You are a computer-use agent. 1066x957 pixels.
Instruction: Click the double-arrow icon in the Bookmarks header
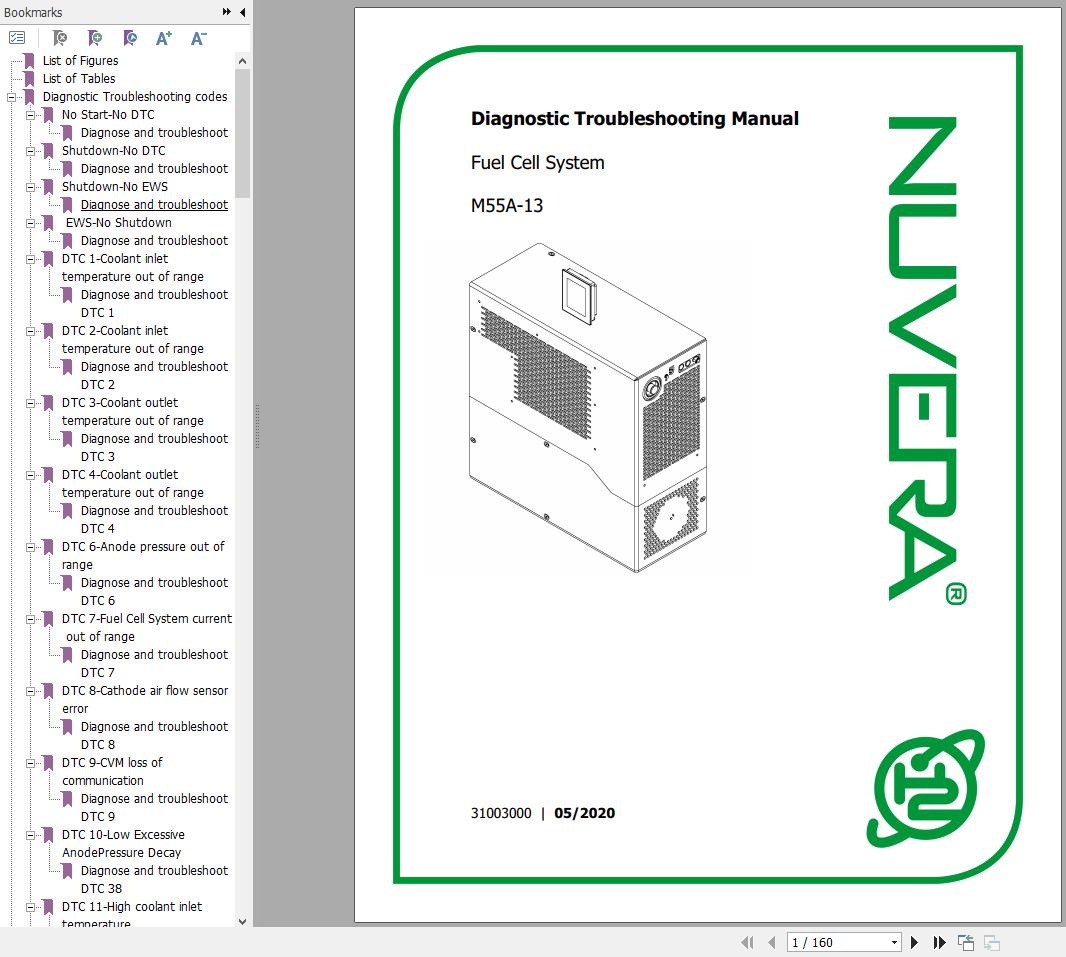pos(226,12)
